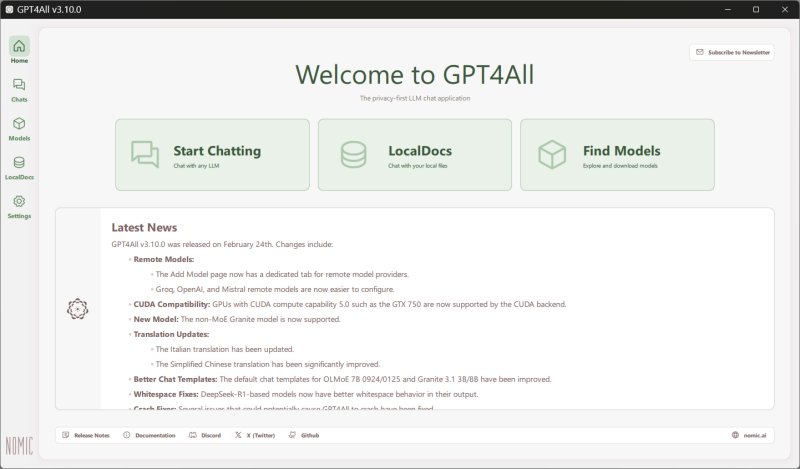Click "The privacy-first LLM chat application" subtitle

[415, 98]
